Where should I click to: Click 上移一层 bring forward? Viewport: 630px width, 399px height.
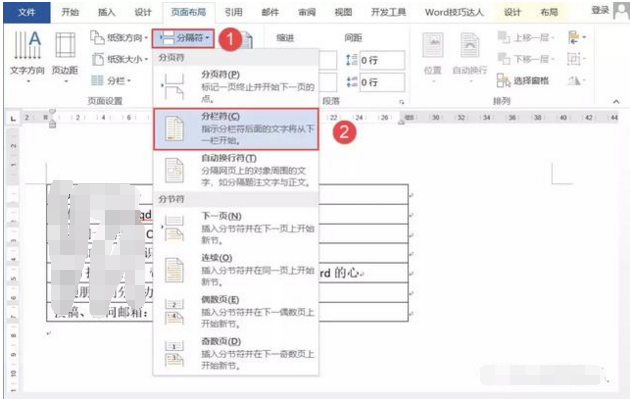[526, 38]
